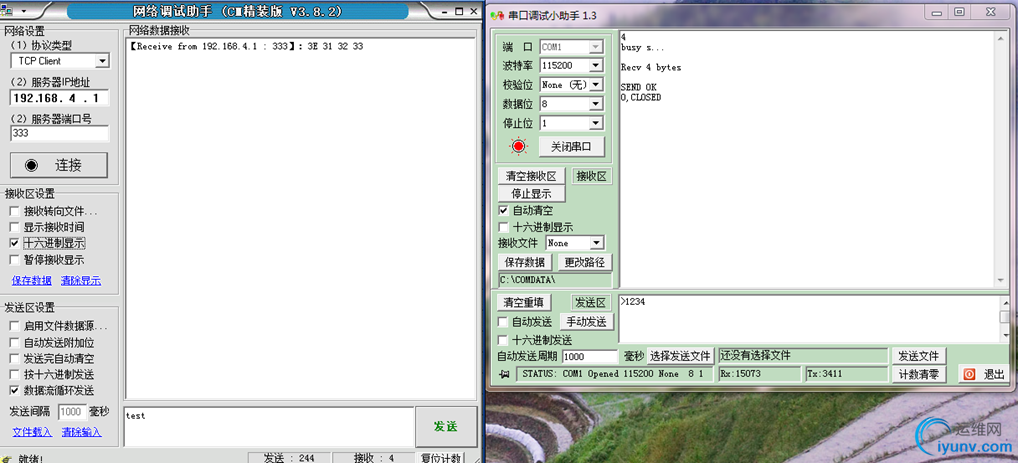Click the pin icon in serial helper status bar
This screenshot has width=1018, height=463.
[504, 374]
